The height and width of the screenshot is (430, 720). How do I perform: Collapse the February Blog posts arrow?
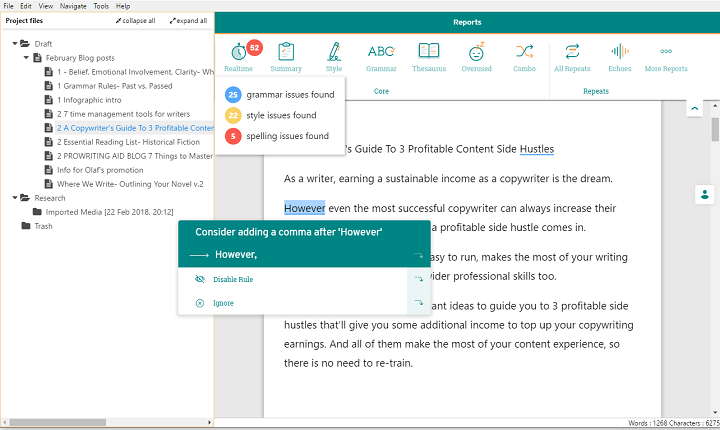(26, 58)
